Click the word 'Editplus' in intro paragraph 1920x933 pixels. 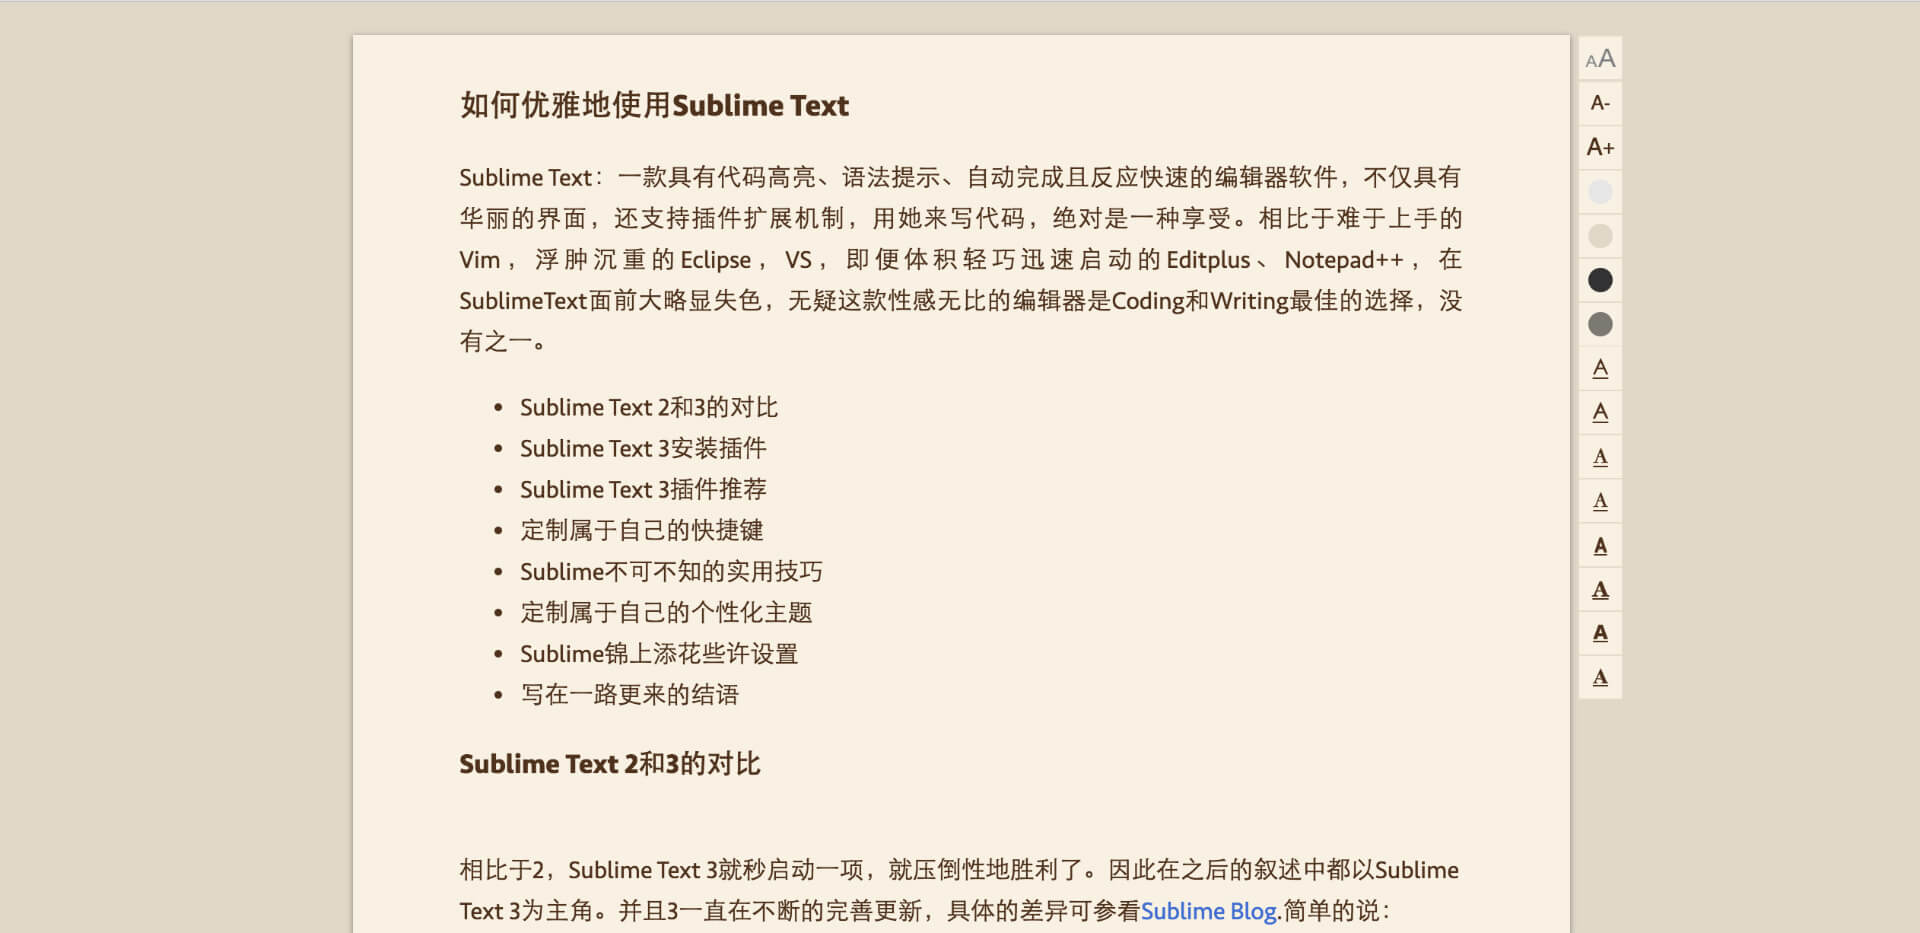pos(1208,260)
